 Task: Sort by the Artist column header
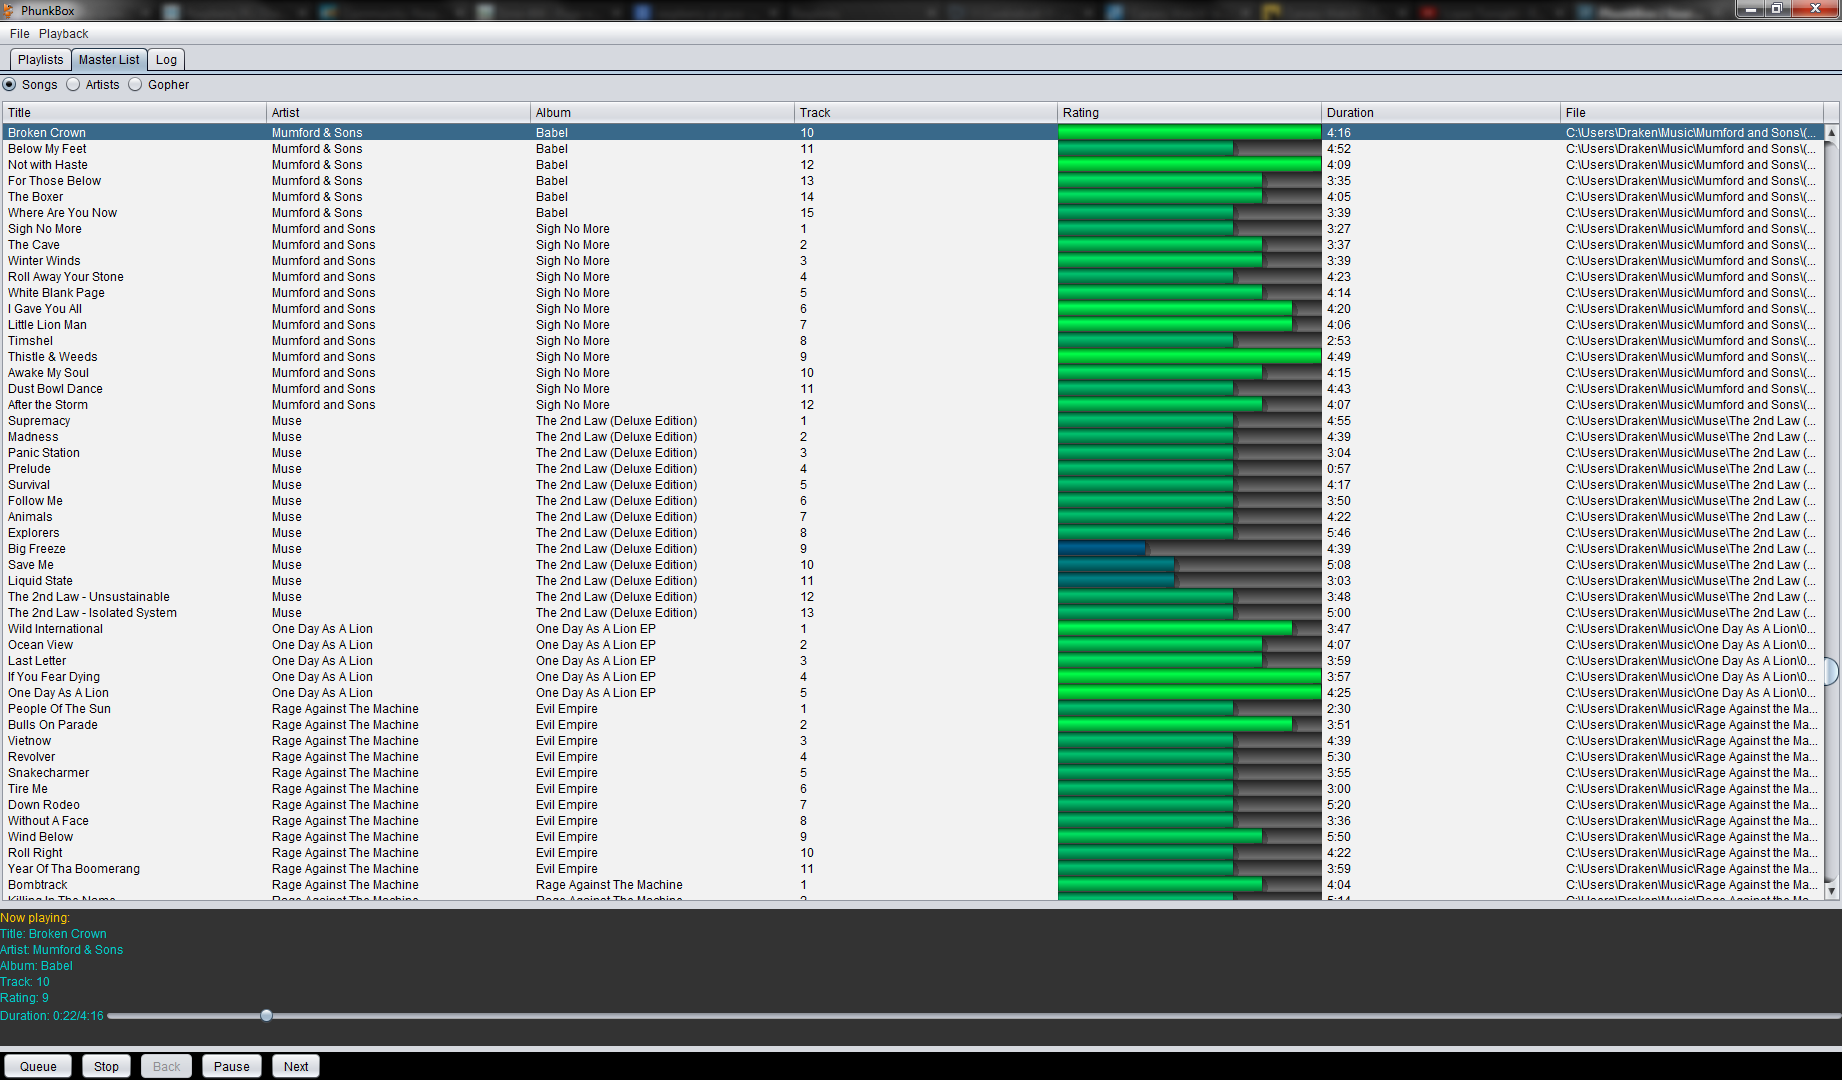click(398, 113)
